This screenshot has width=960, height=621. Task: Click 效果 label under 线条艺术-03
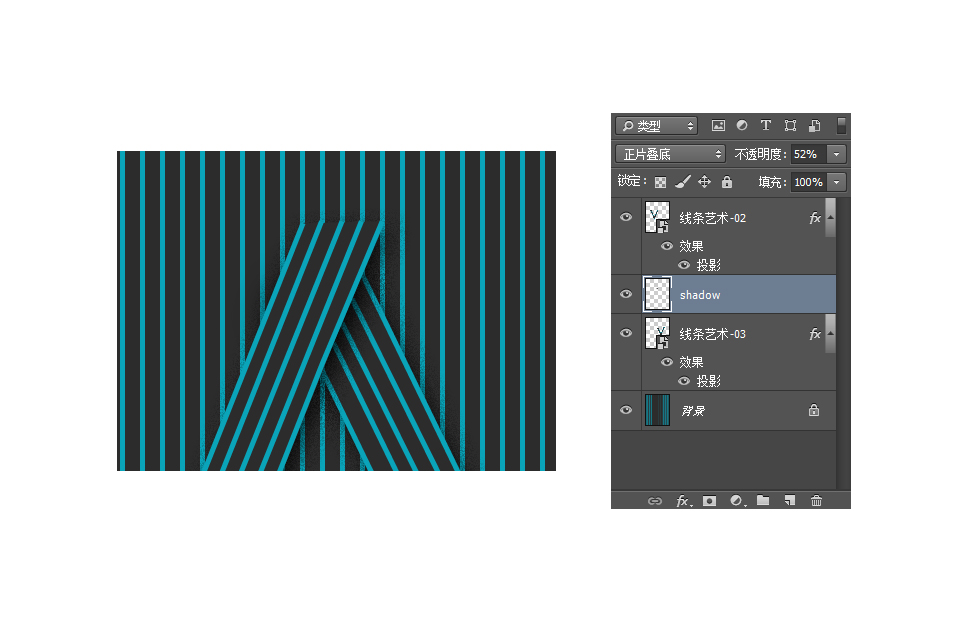(x=691, y=362)
